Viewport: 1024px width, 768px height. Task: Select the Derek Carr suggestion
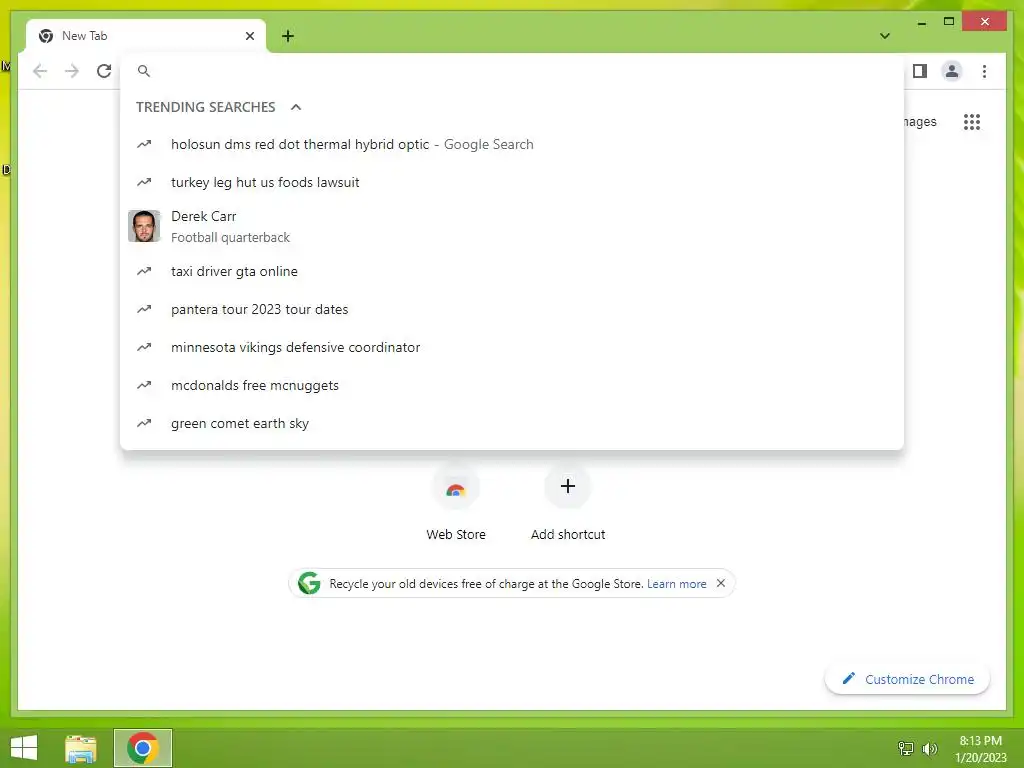pos(512,227)
